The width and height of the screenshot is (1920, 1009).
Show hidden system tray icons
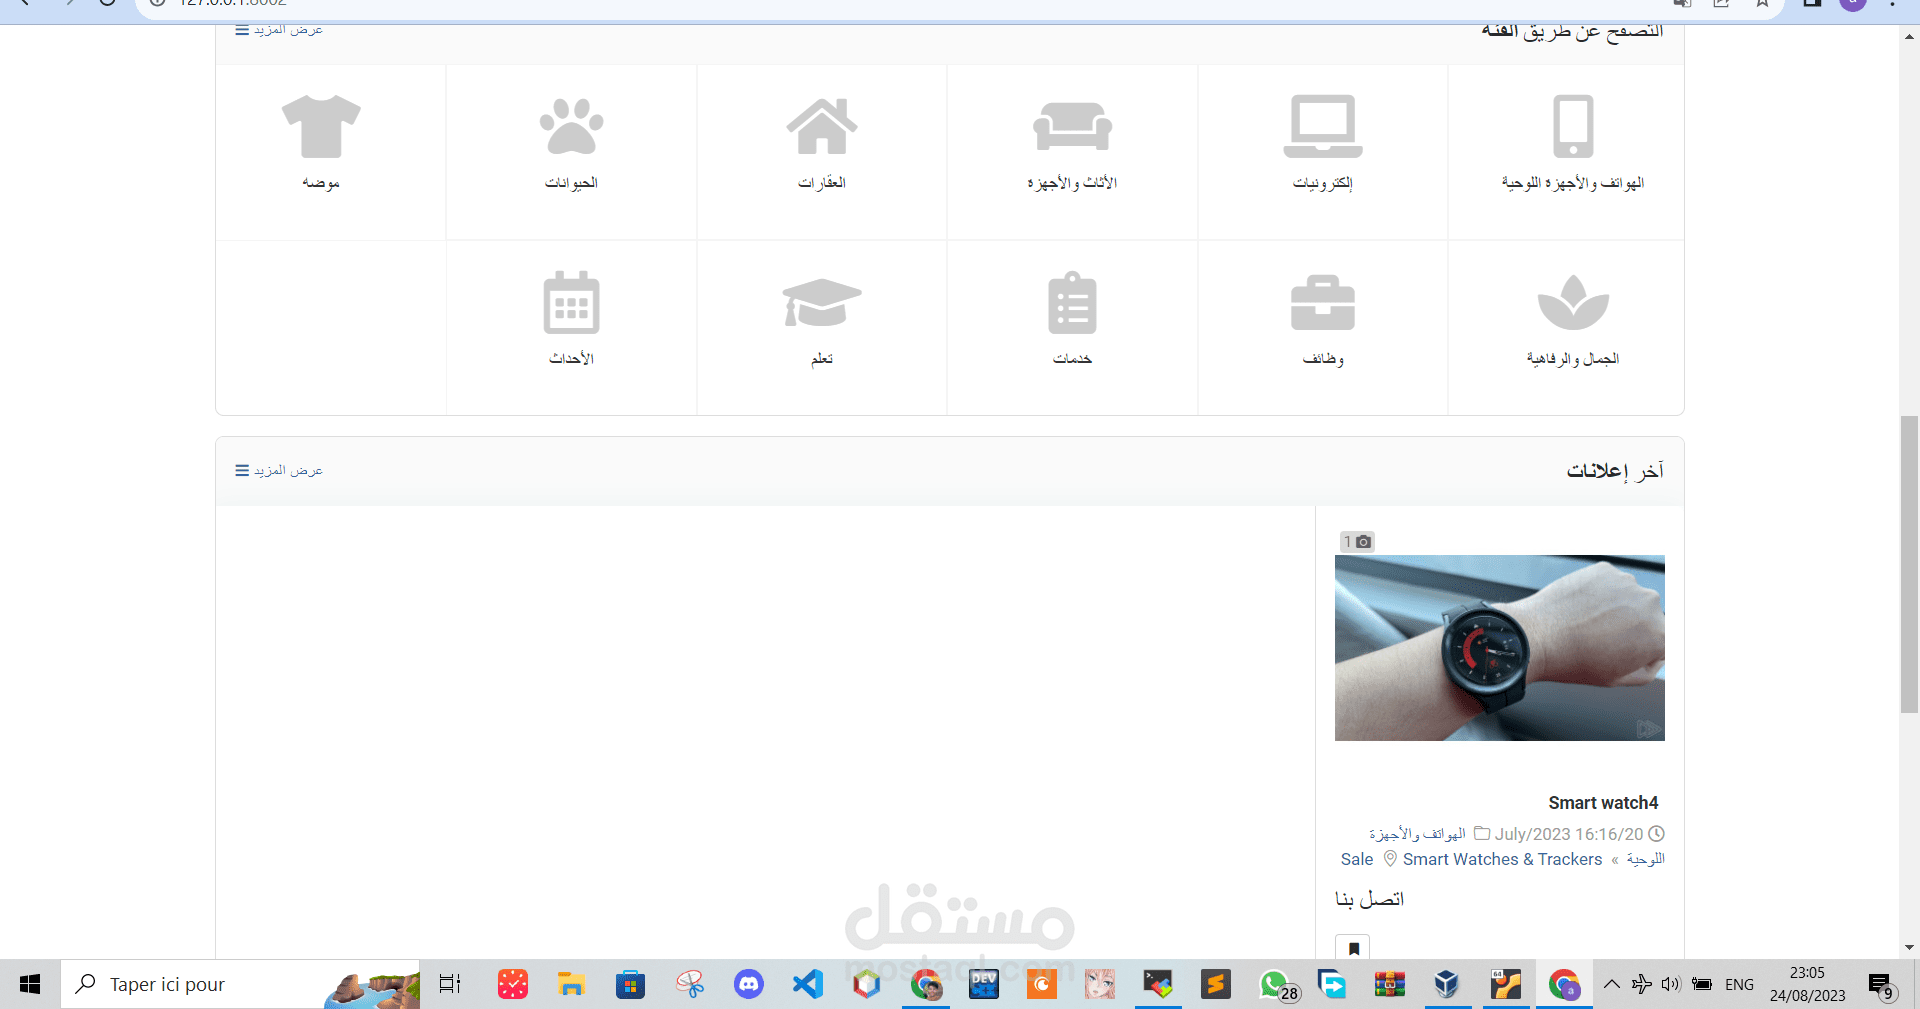tap(1611, 984)
